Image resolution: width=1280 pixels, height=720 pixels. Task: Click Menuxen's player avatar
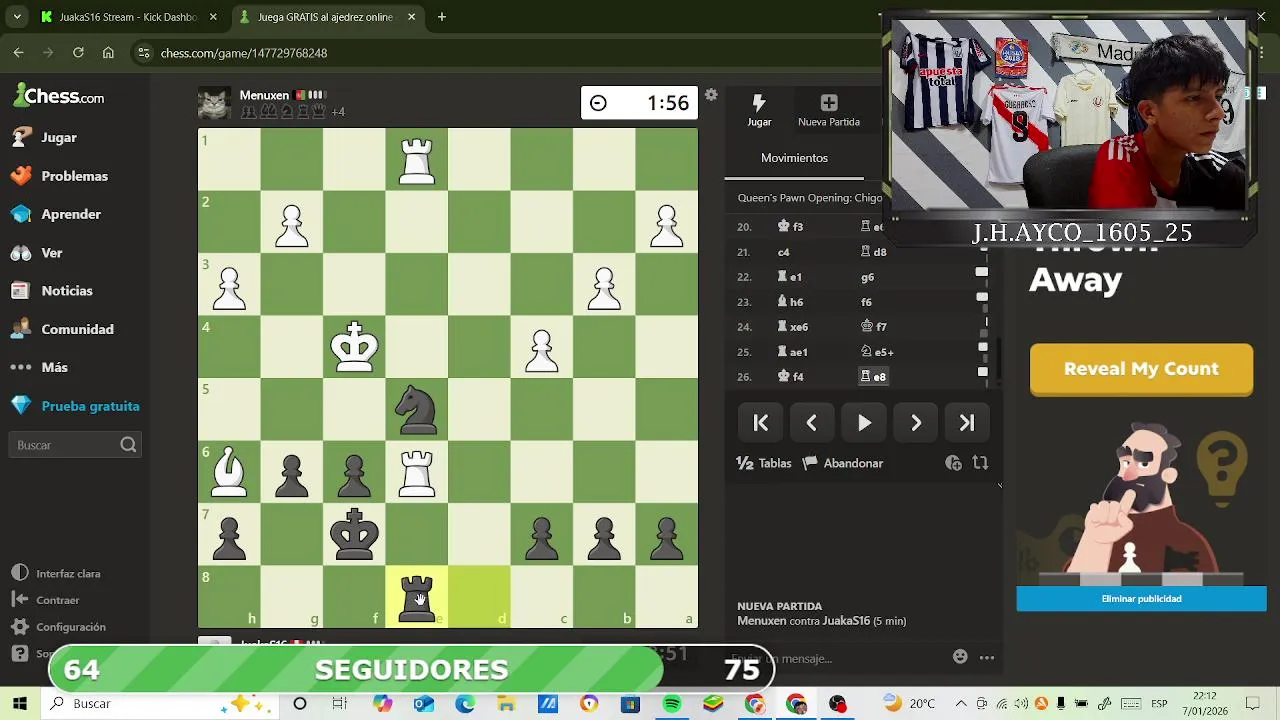(x=213, y=103)
